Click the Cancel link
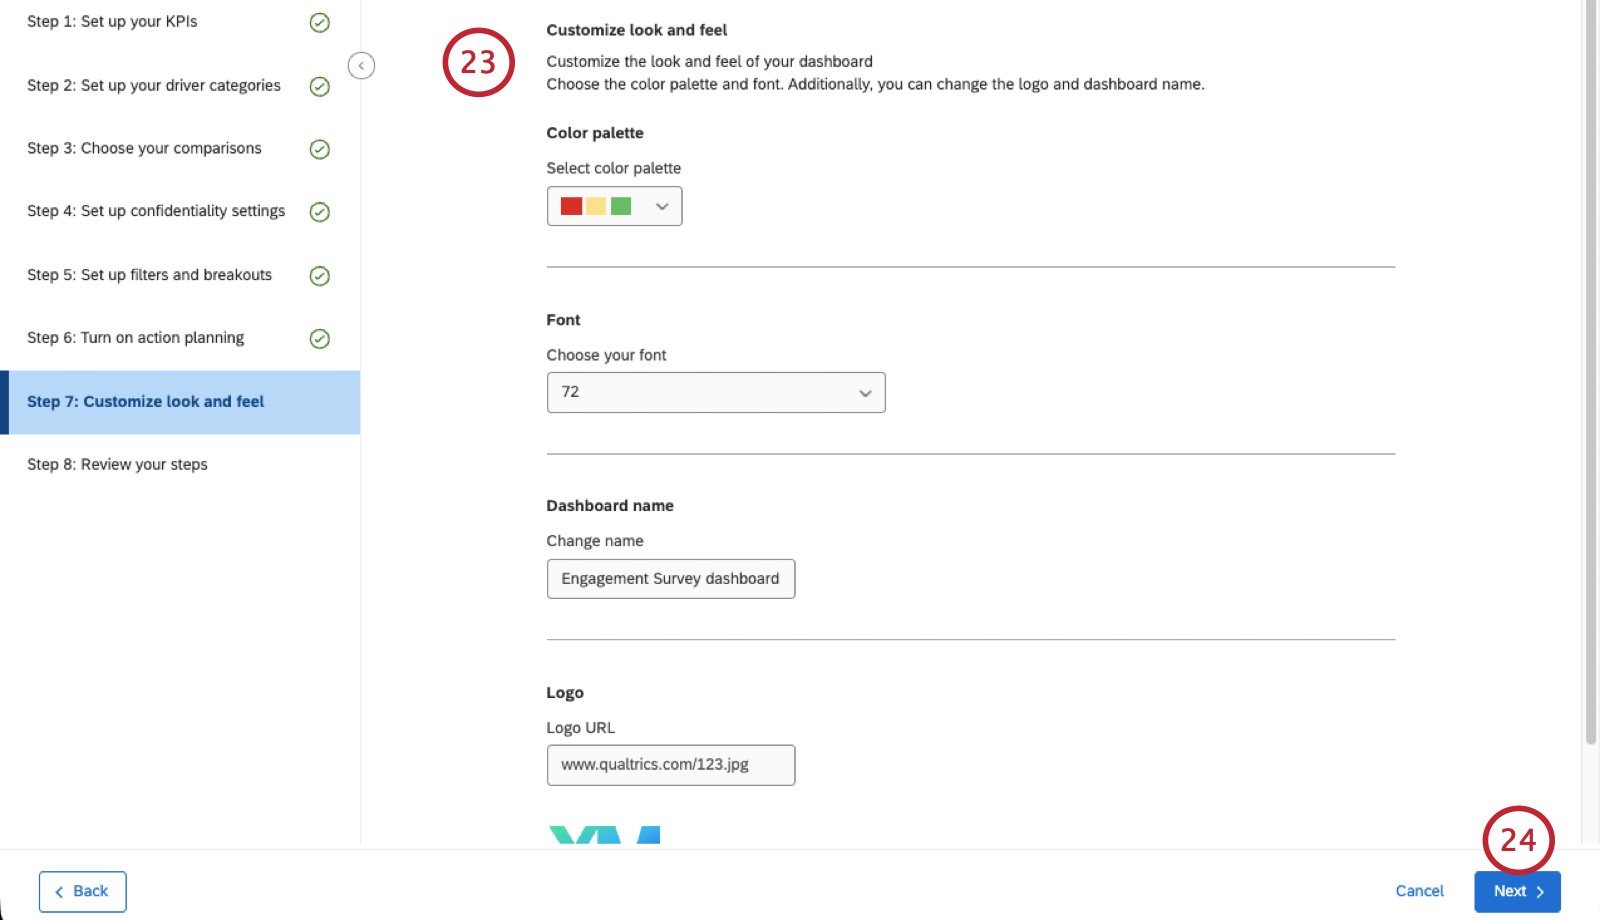Screen dimensions: 1600x920 [1419, 891]
